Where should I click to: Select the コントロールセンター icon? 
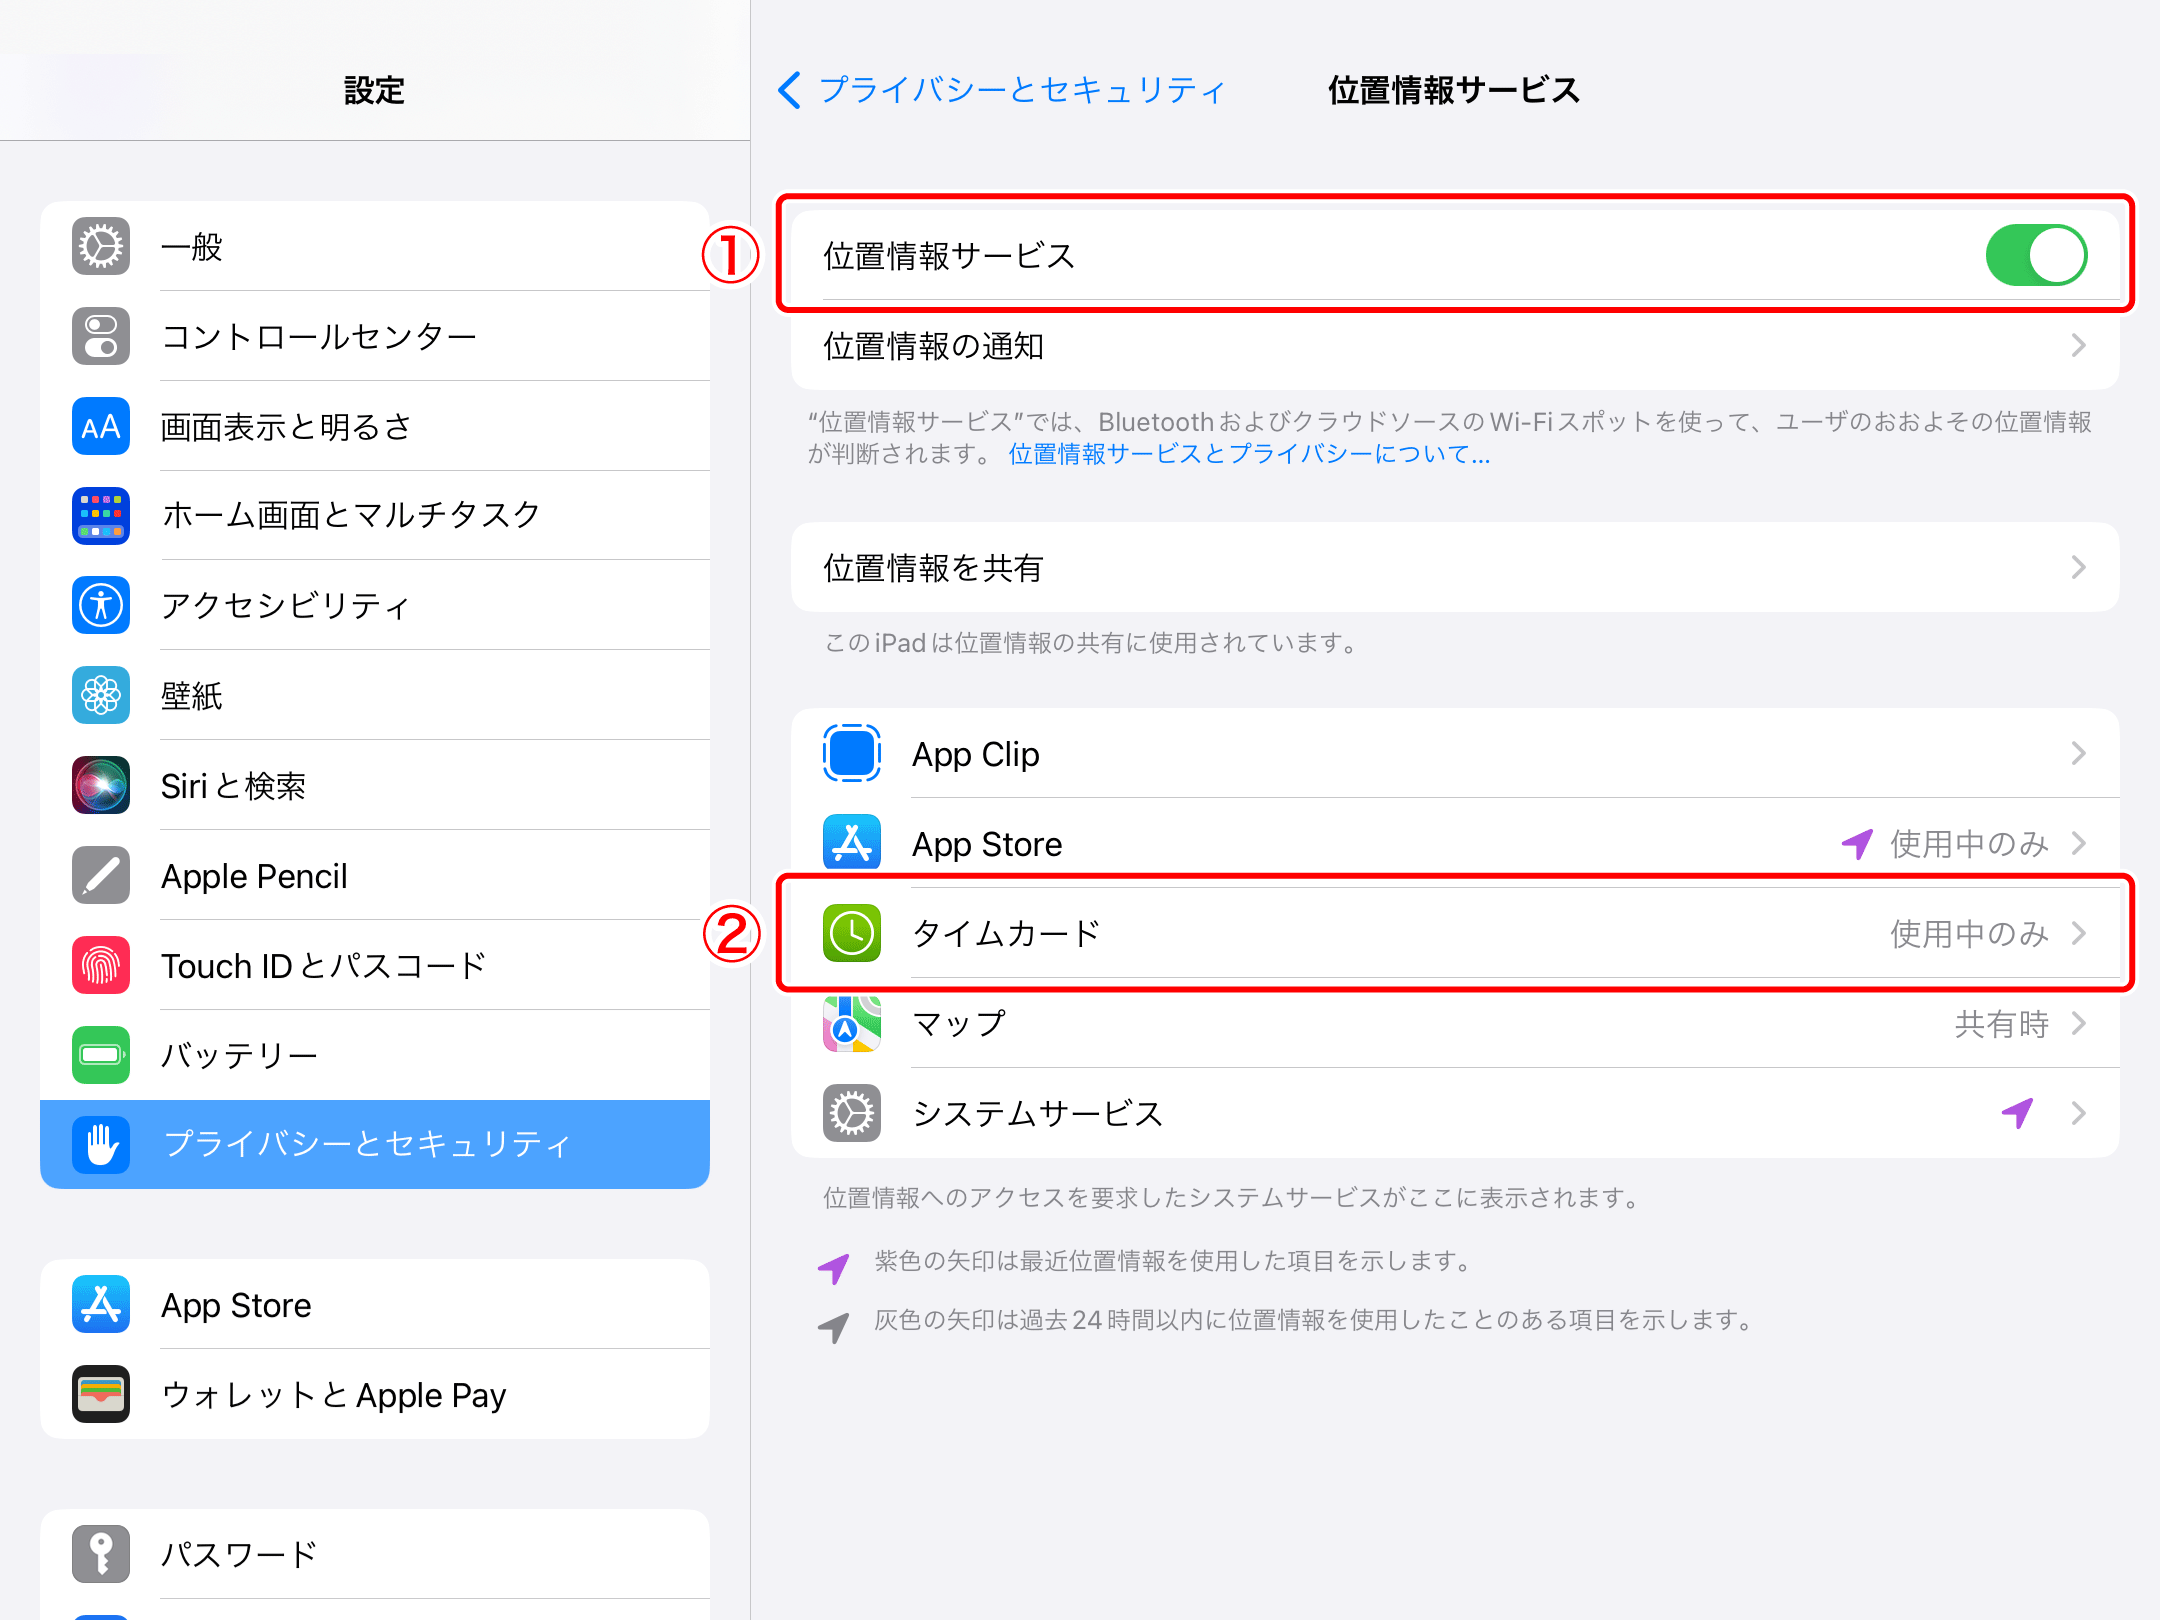click(99, 336)
